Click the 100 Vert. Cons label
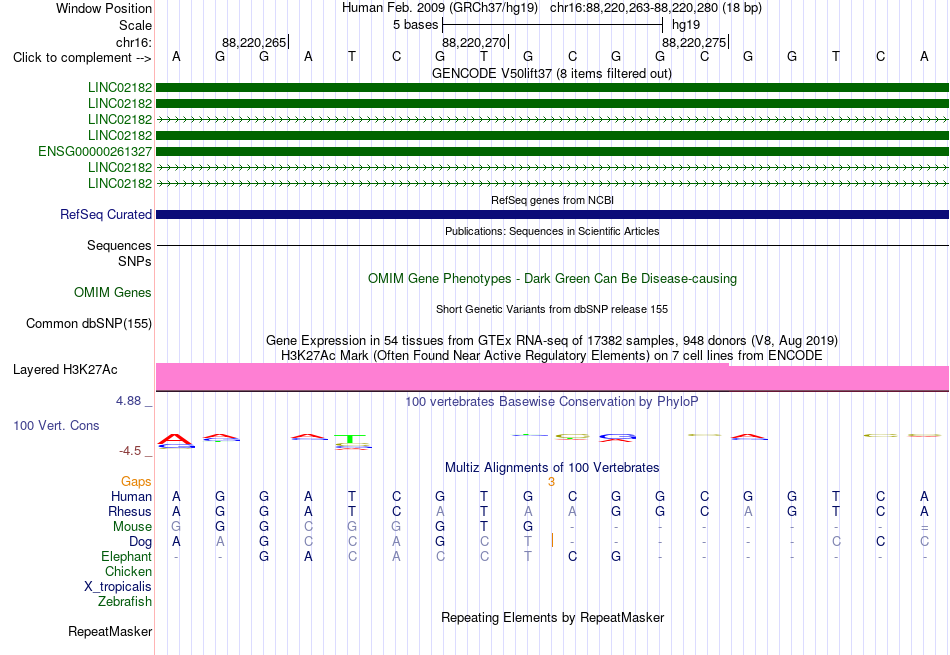 click(56, 425)
